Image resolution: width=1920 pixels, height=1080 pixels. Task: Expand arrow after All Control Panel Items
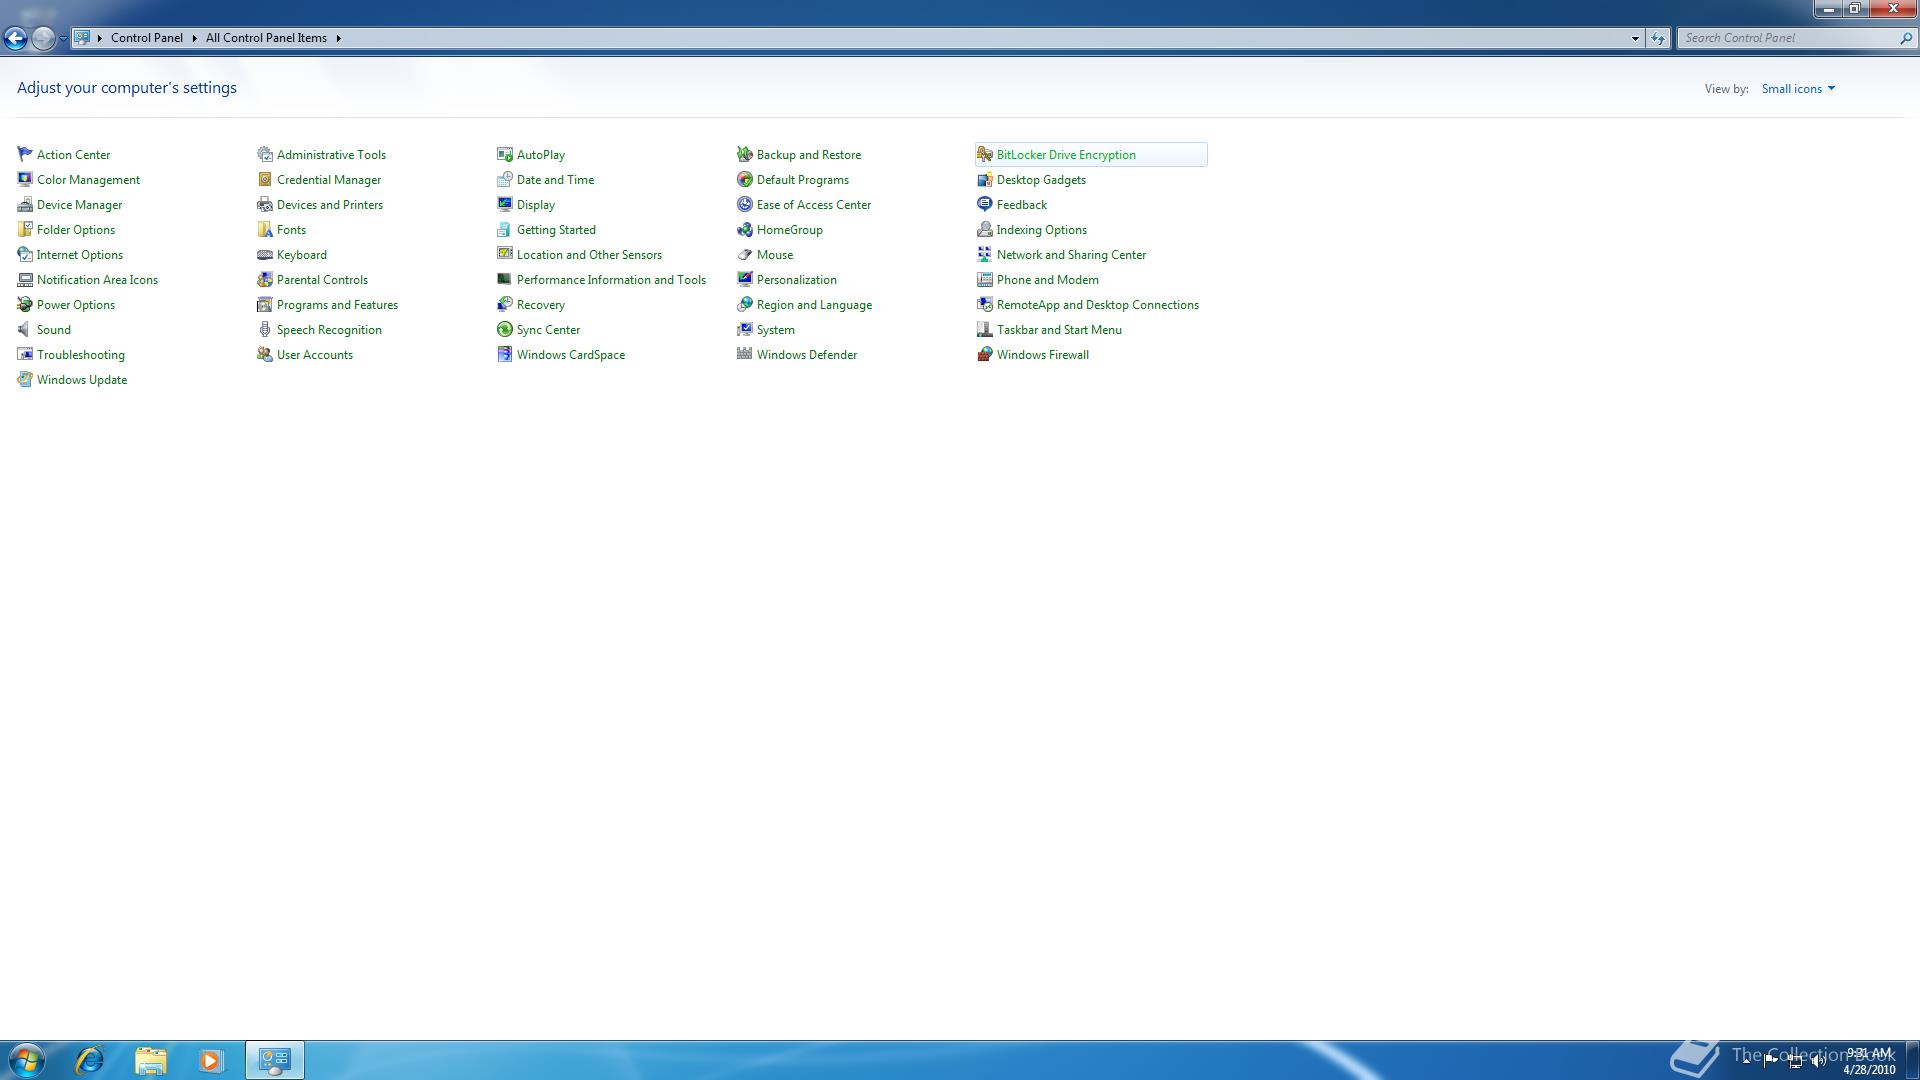tap(338, 38)
